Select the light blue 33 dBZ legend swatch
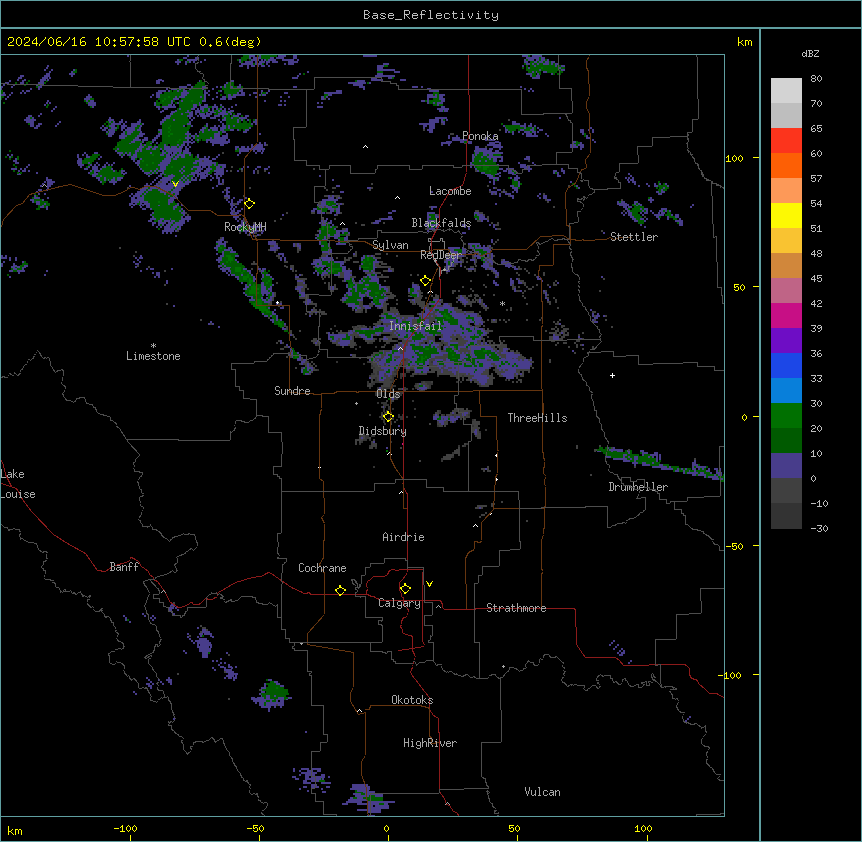This screenshot has width=862, height=842. 786,390
